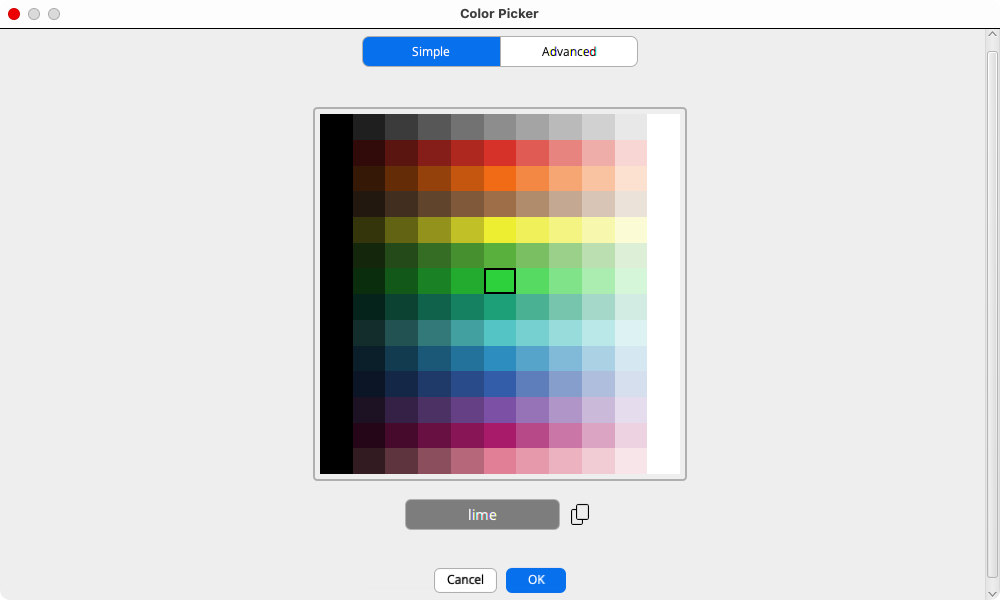Pick the white column on the palette's right

(x=663, y=294)
